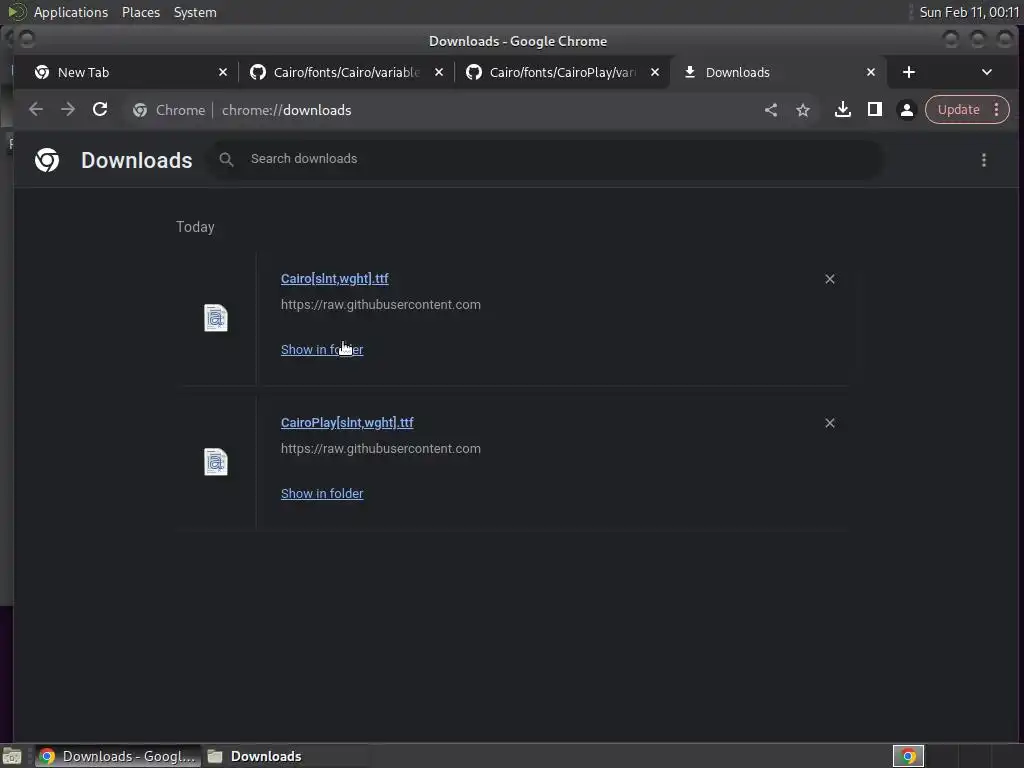Open the System menu

(195, 12)
